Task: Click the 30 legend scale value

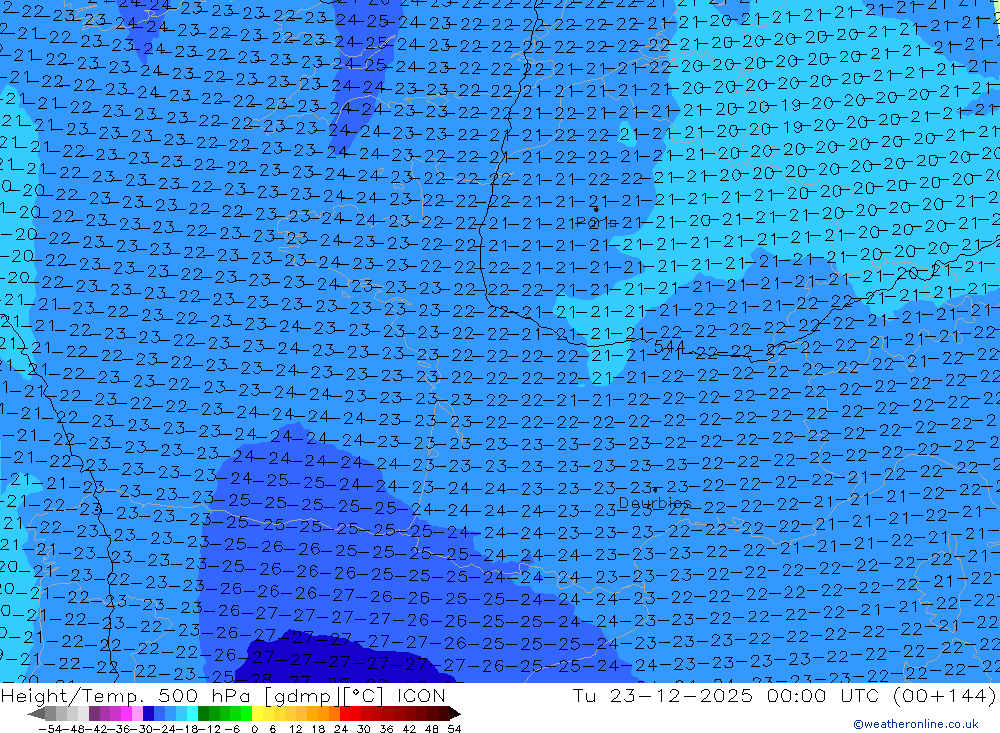Action: coord(364,729)
